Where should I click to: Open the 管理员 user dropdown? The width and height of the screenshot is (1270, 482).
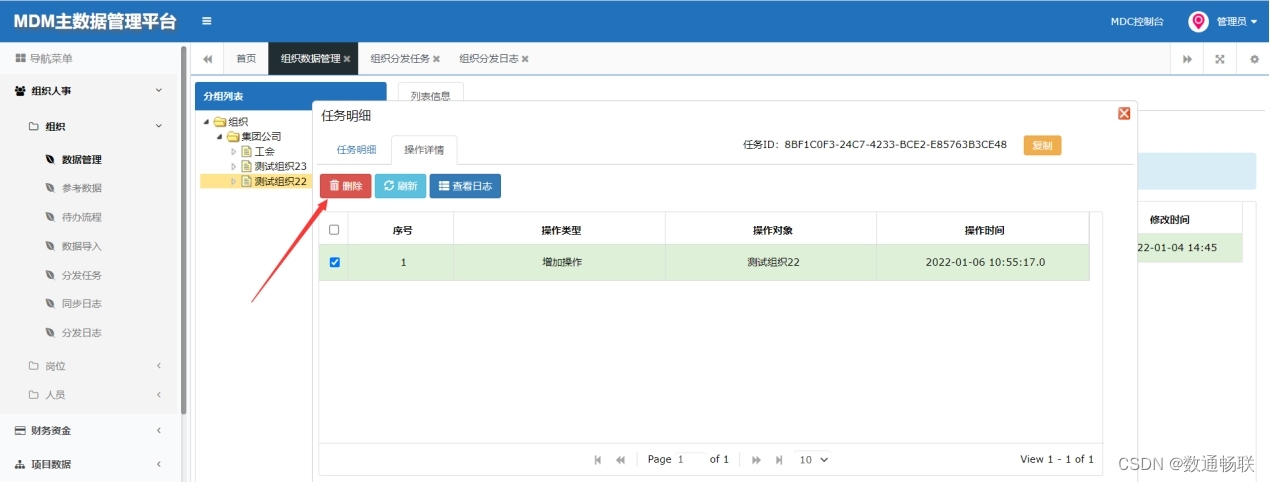pyautogui.click(x=1237, y=21)
